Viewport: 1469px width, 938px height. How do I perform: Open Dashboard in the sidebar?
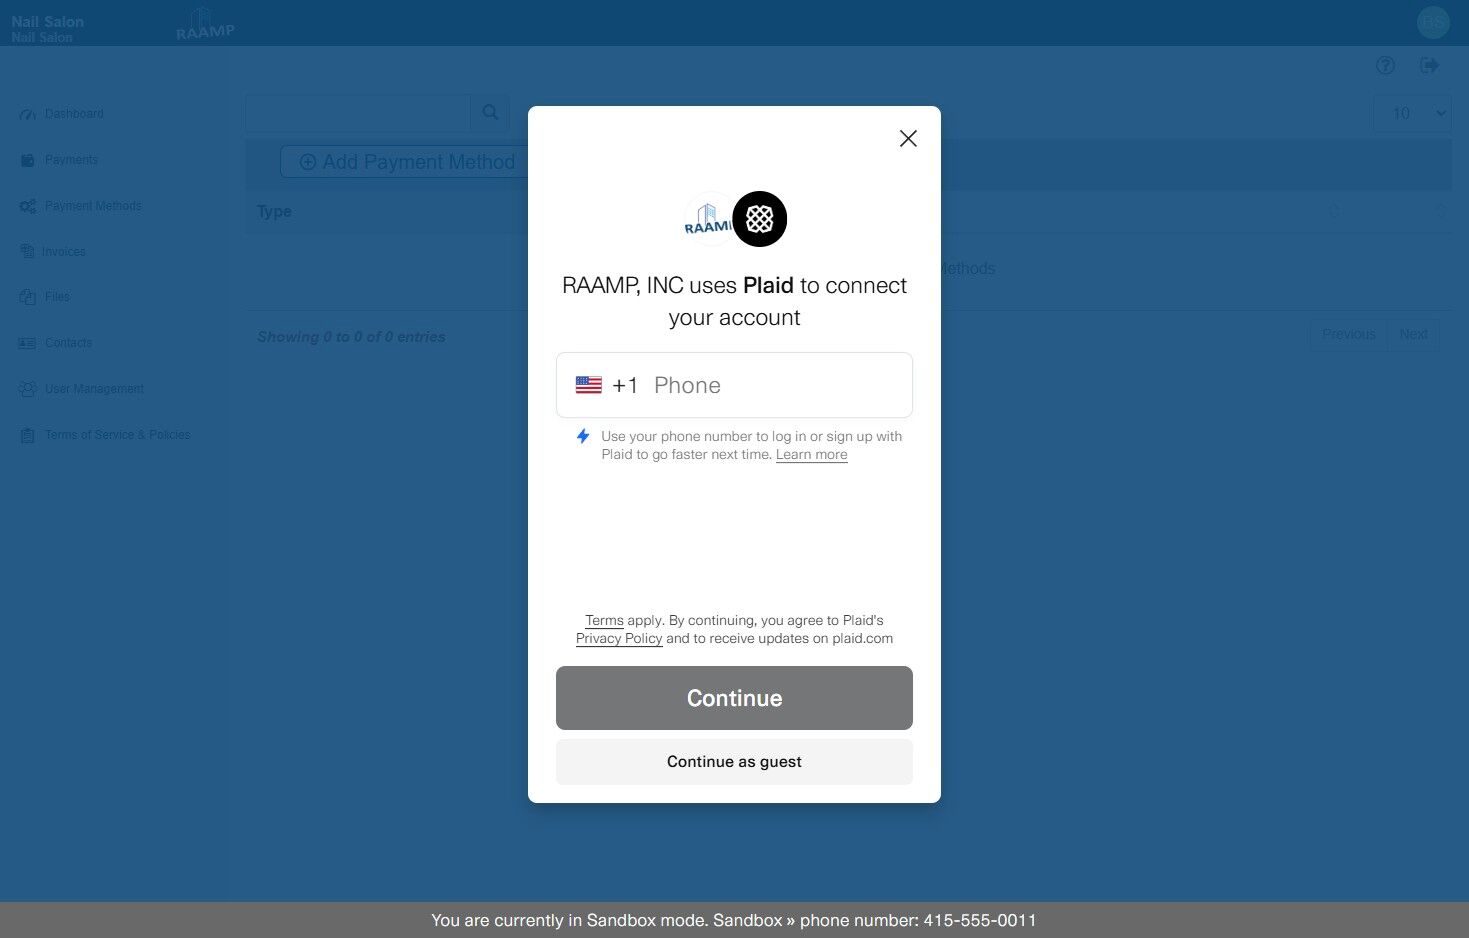tap(74, 114)
